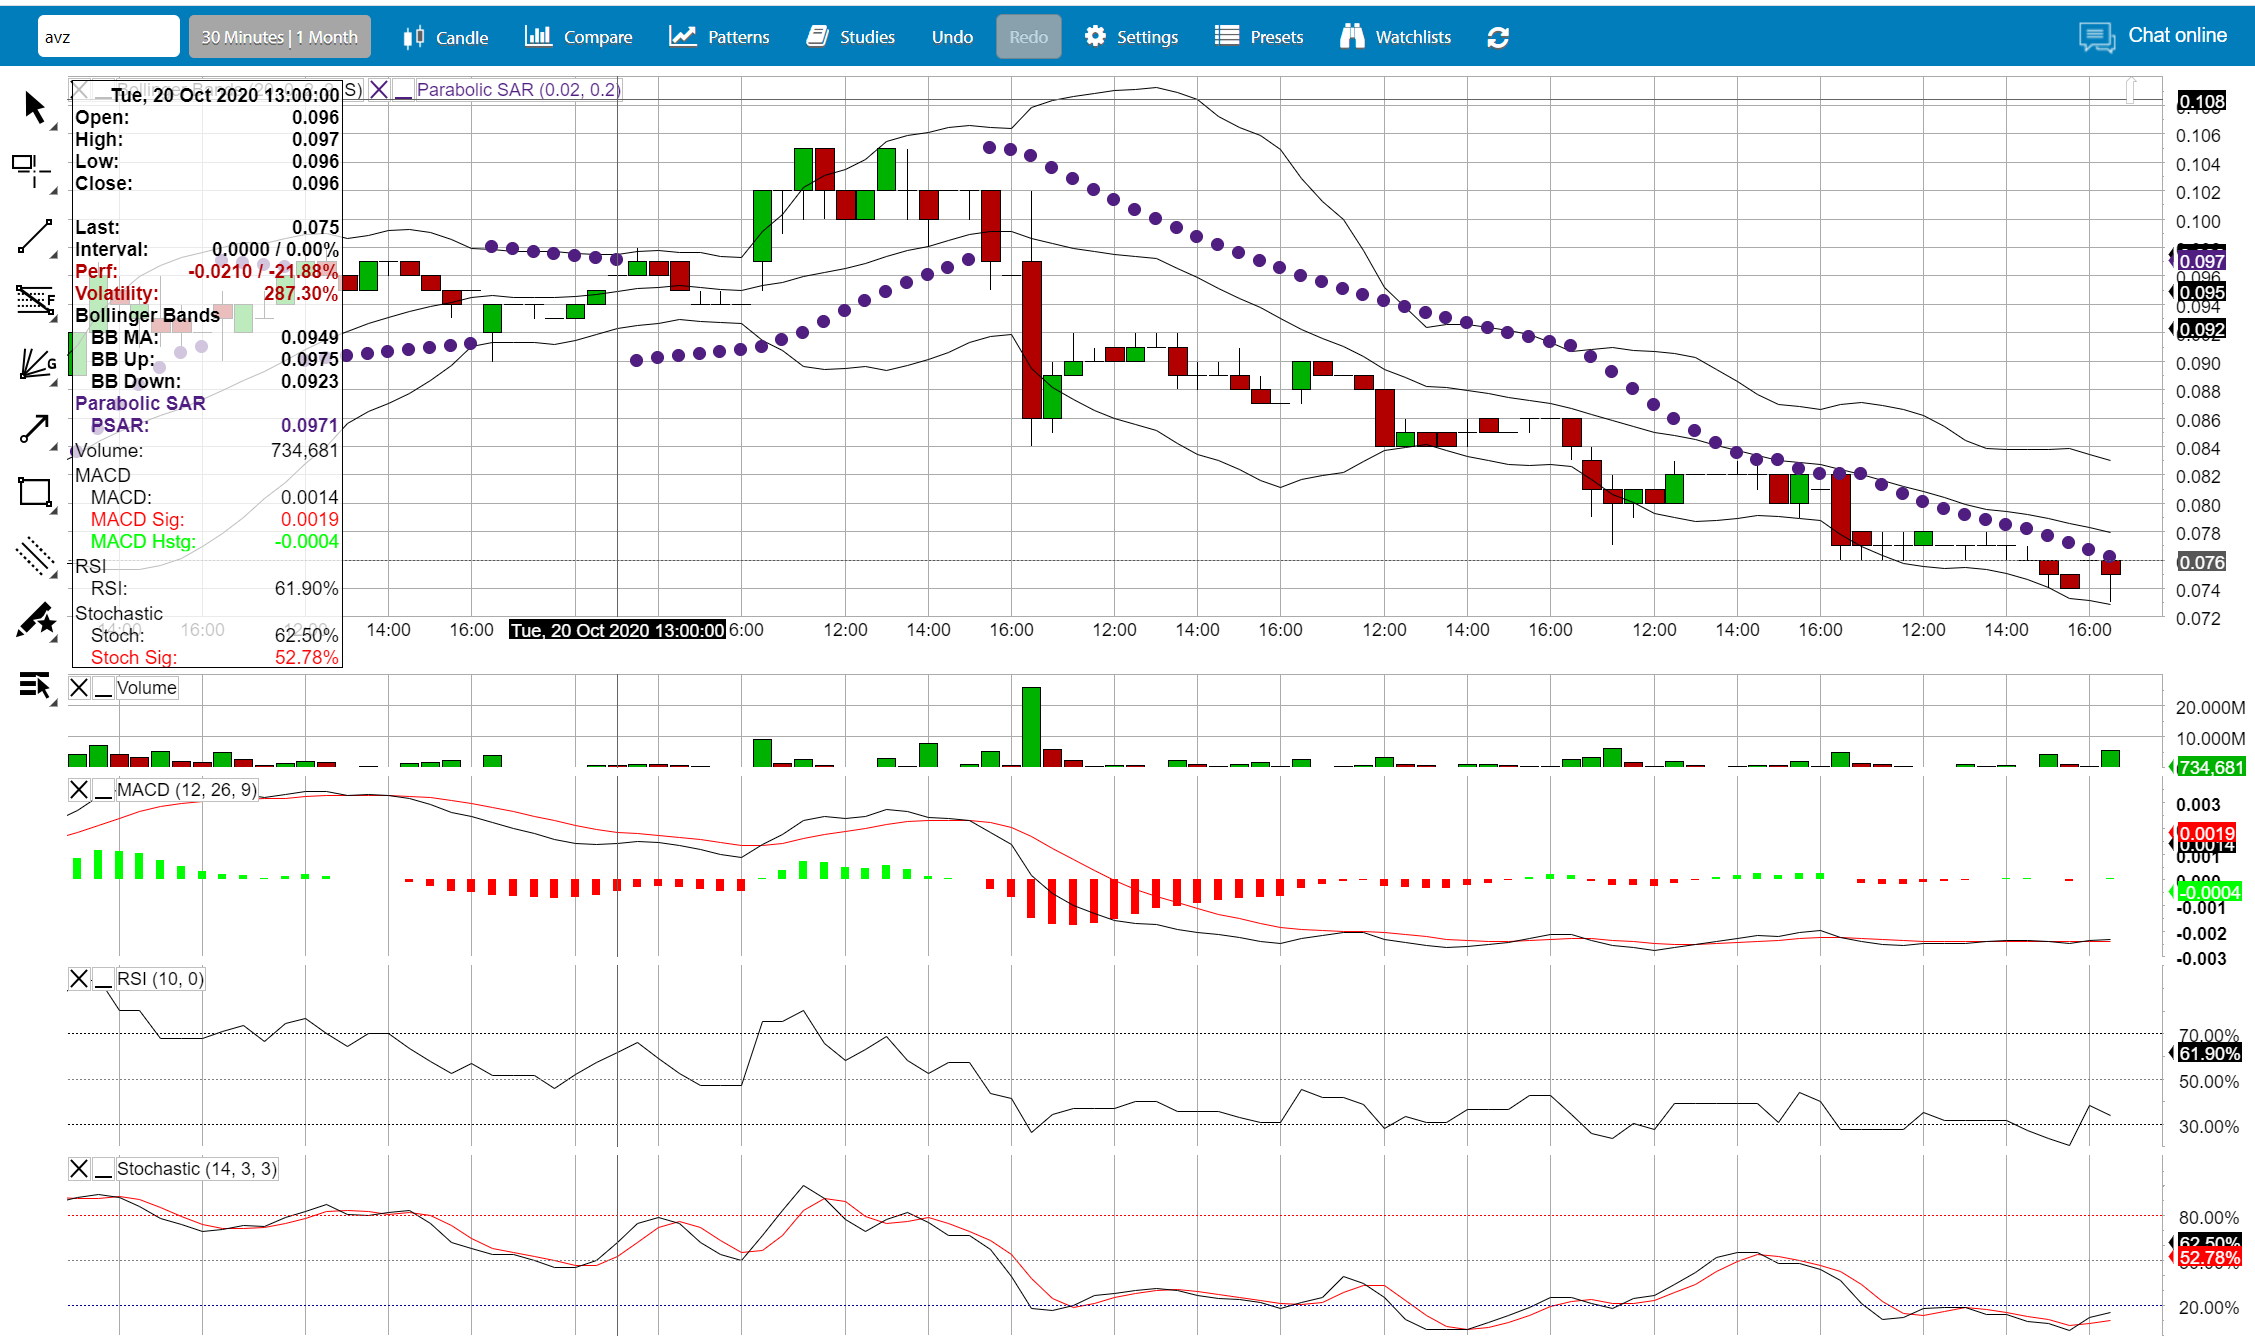Select the arrow drawing tool
The height and width of the screenshot is (1342, 2255).
click(x=35, y=428)
